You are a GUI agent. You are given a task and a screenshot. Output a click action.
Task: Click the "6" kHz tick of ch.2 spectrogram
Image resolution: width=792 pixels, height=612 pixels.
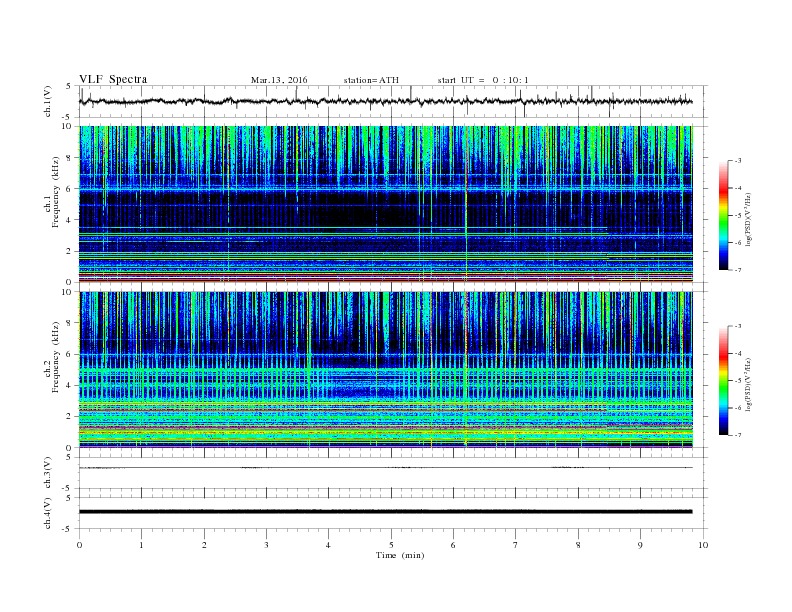click(69, 354)
